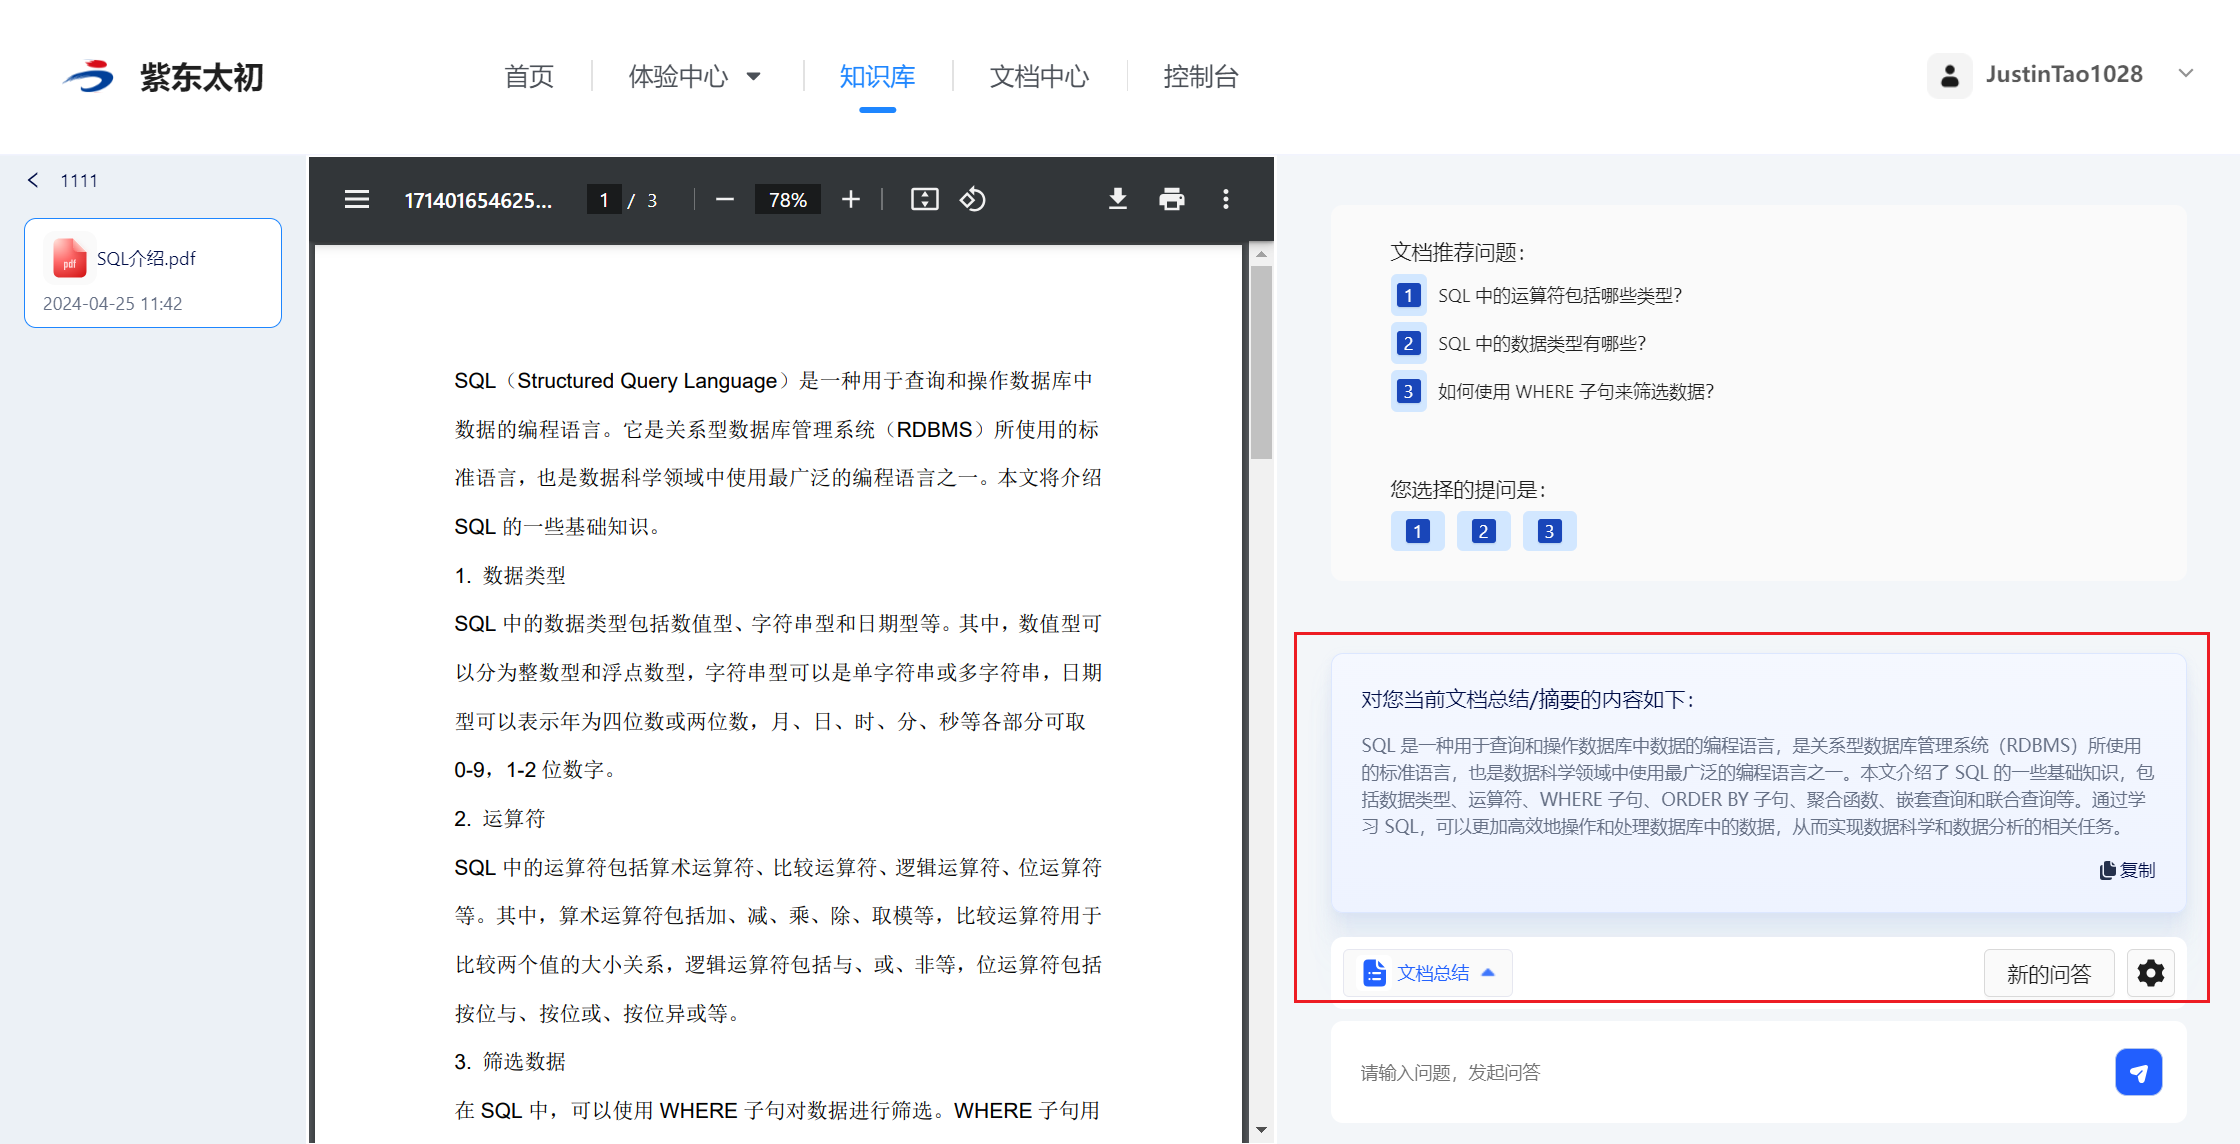
Task: Select recommended question SQL 中的运算符包括哪些类型
Action: point(1560,296)
